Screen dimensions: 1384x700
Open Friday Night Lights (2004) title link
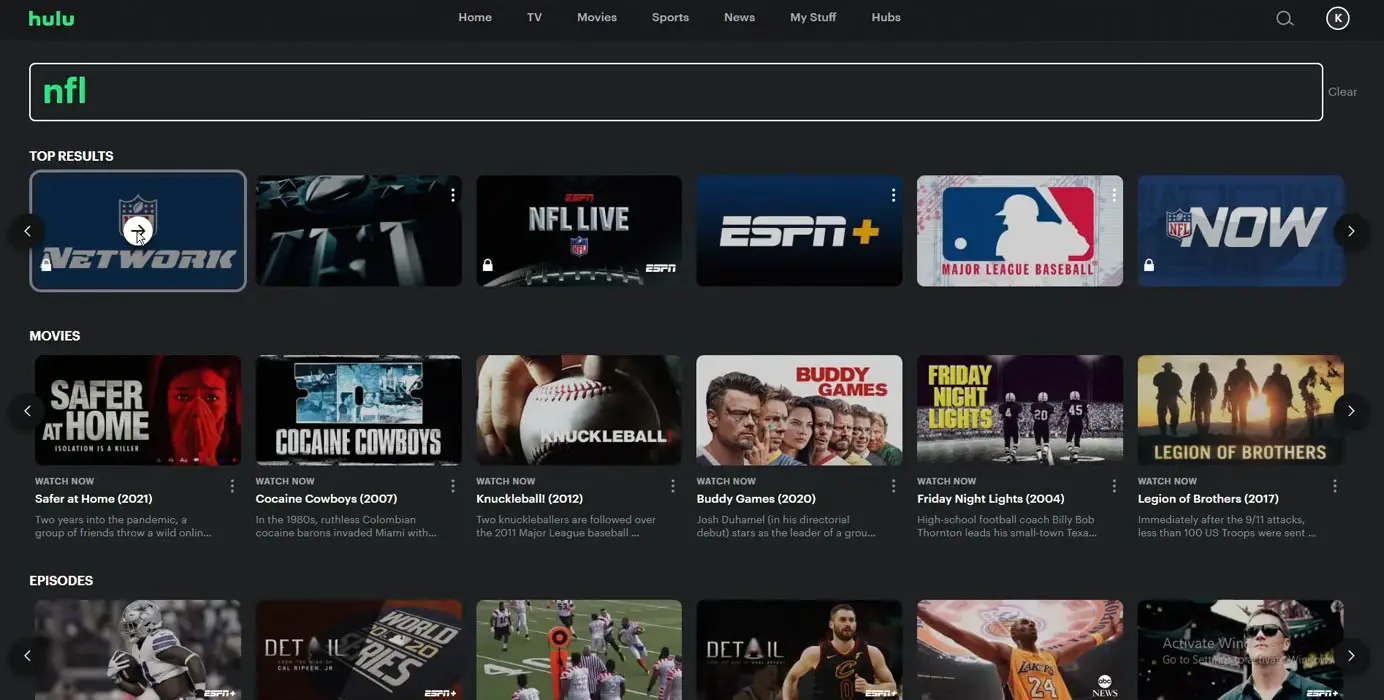(x=990, y=499)
